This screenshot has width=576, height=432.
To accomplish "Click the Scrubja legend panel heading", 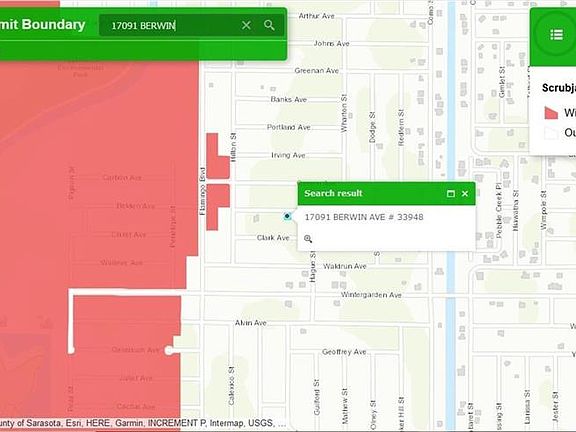I will (x=559, y=88).
